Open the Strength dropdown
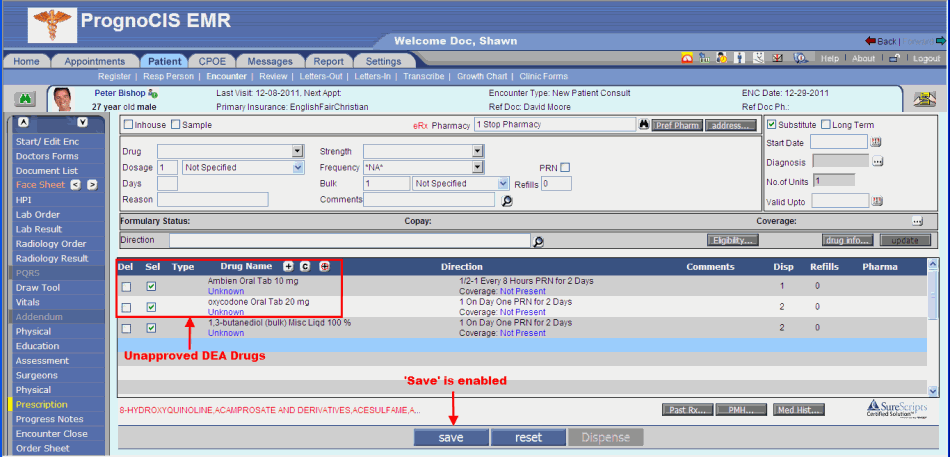This screenshot has width=950, height=457. [477, 151]
